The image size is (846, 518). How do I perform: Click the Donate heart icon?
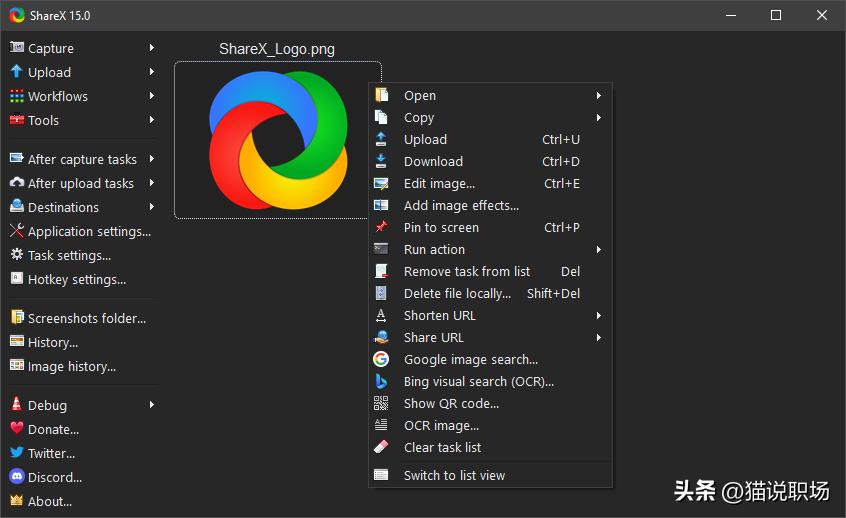[17, 429]
